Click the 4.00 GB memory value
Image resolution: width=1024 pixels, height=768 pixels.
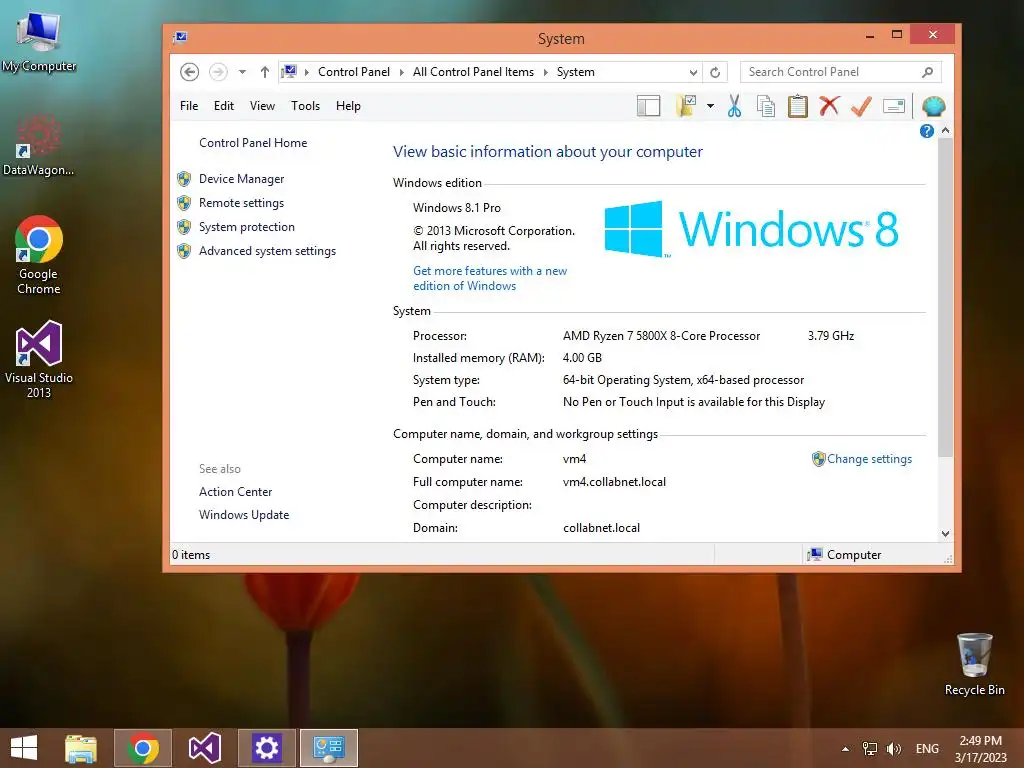[x=582, y=358]
